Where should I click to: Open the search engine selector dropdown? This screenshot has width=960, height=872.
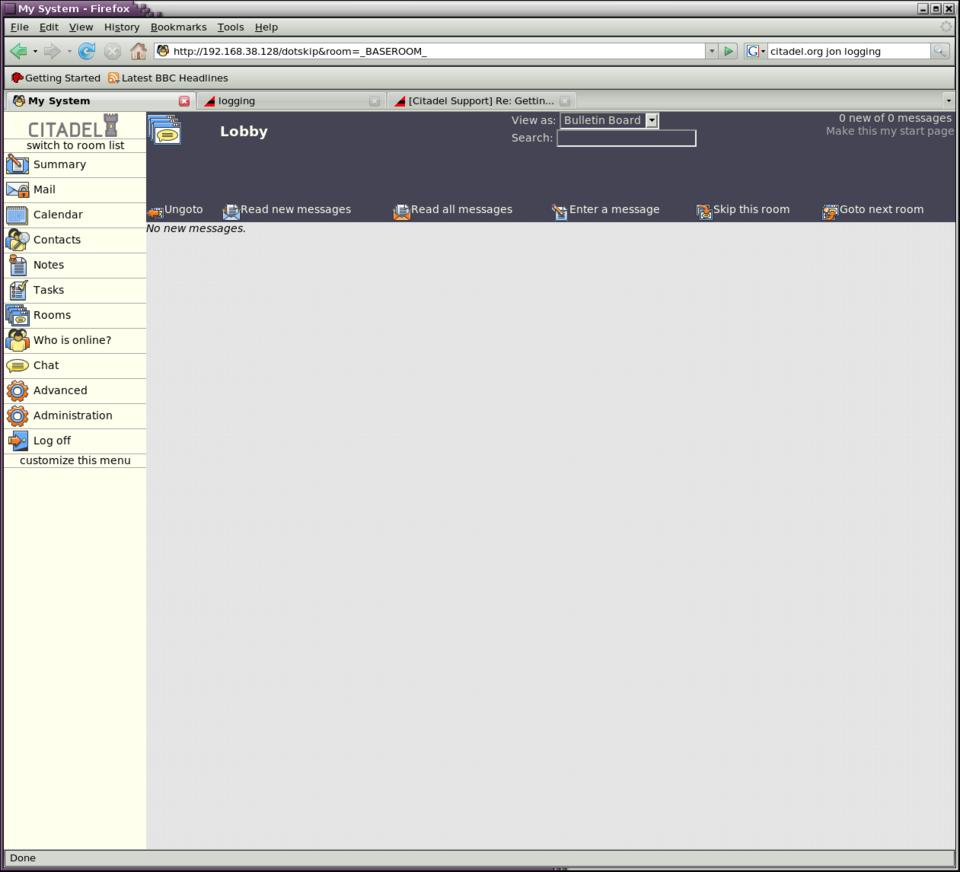(x=755, y=51)
